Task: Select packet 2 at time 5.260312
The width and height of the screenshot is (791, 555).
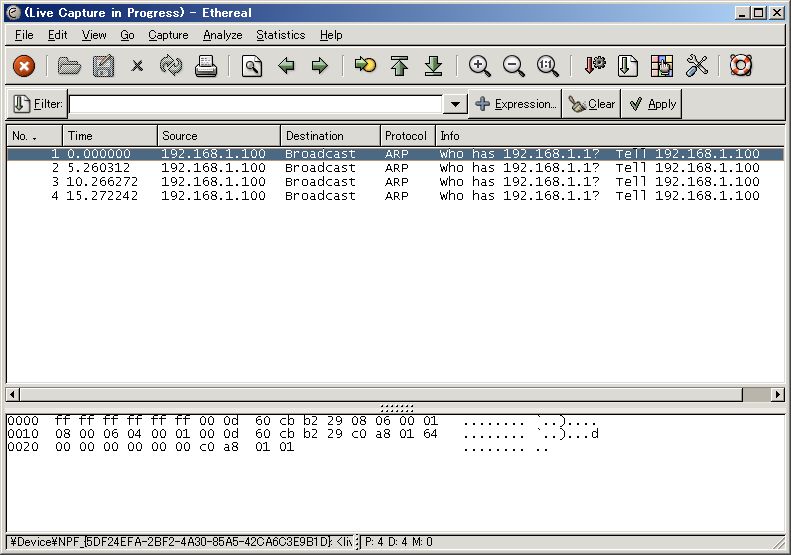Action: (x=395, y=168)
